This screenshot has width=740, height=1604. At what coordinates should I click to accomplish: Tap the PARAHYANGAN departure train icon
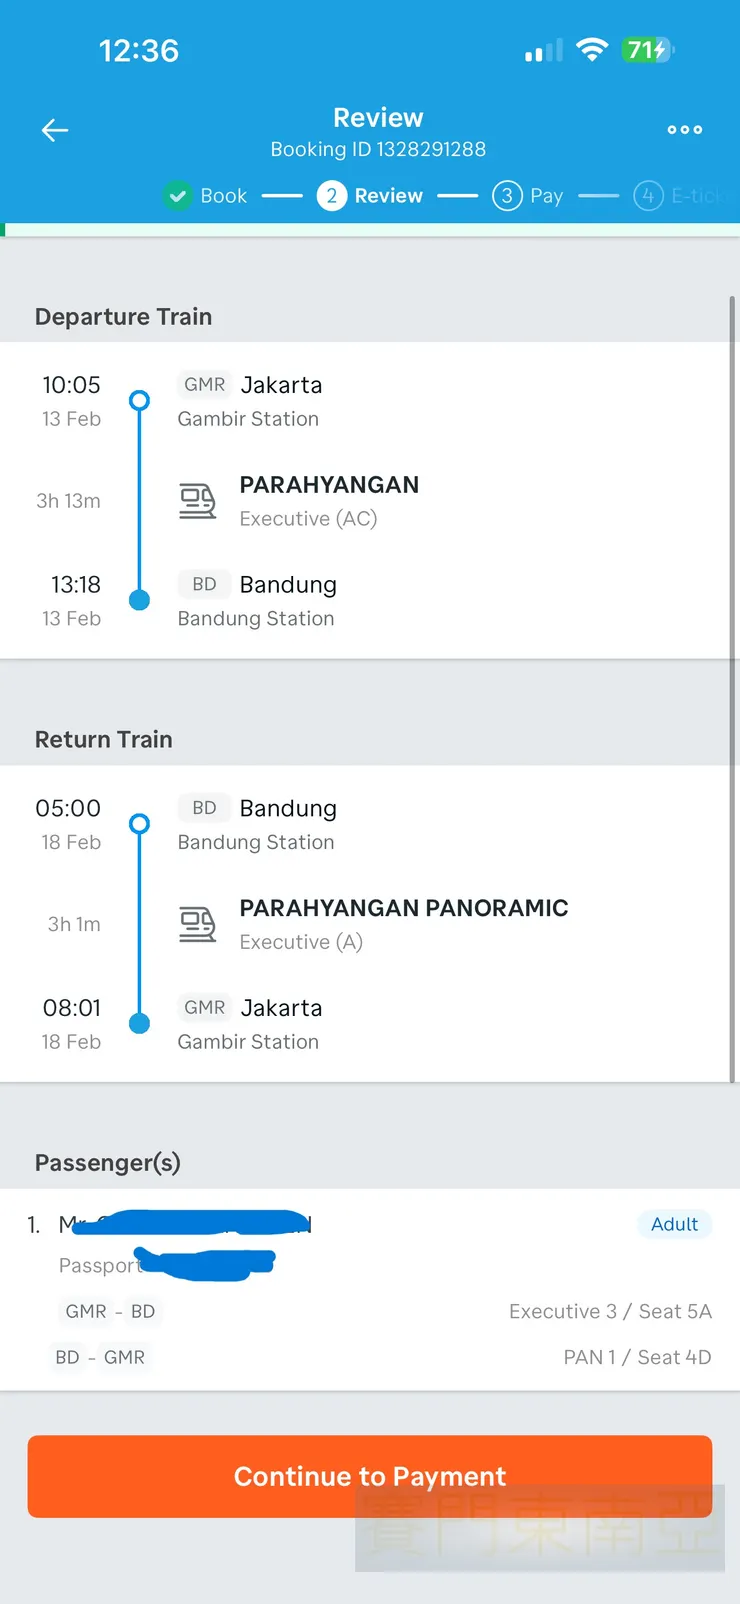[197, 501]
